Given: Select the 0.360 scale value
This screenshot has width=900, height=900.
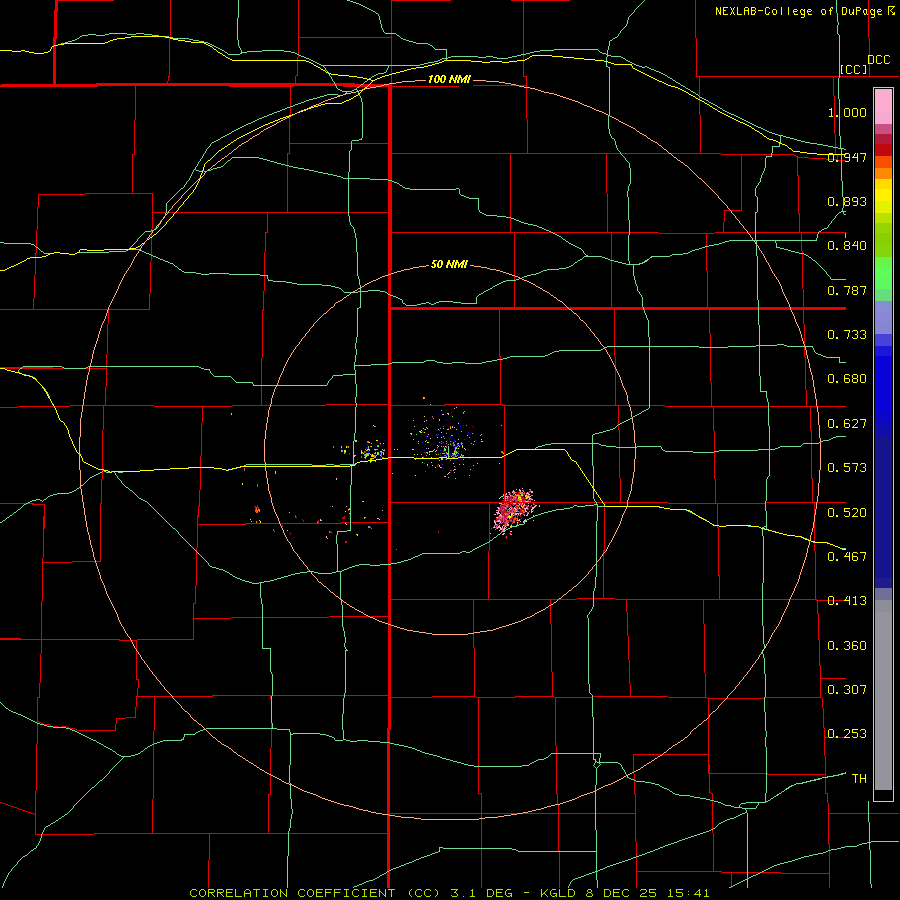Looking at the screenshot, I should coord(847,646).
